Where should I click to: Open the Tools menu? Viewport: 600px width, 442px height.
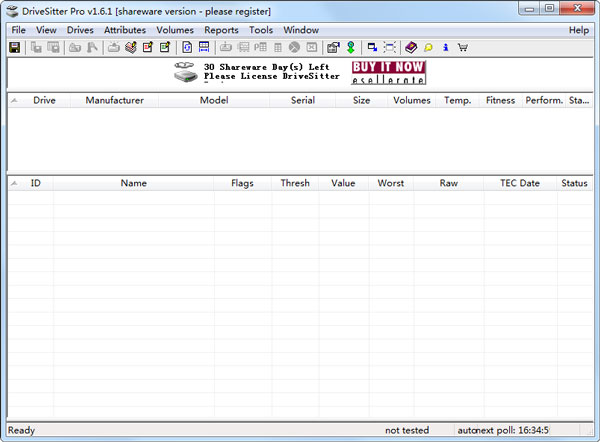(x=261, y=30)
